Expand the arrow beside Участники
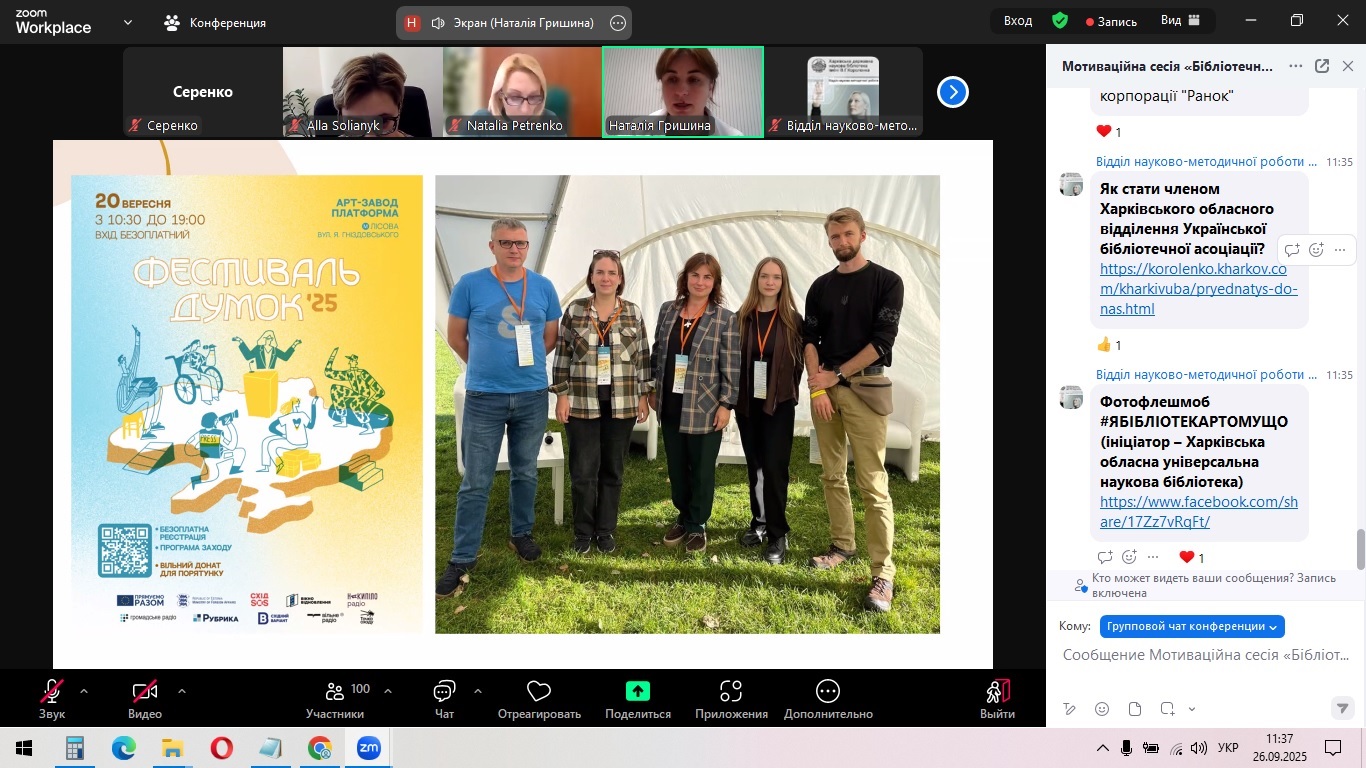Image resolution: width=1366 pixels, height=768 pixels. pos(388,690)
